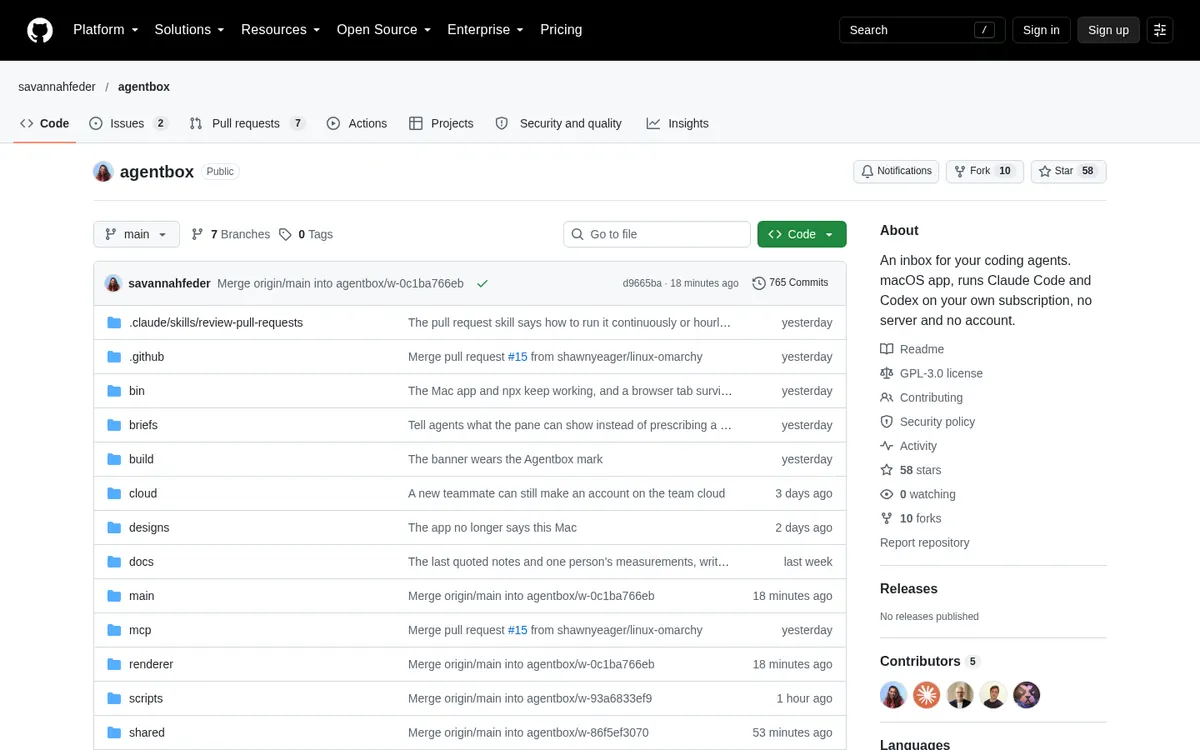Viewport: 1200px width, 750px height.
Task: Click the scales icon next to GPL-3.0 license
Action: tap(886, 373)
